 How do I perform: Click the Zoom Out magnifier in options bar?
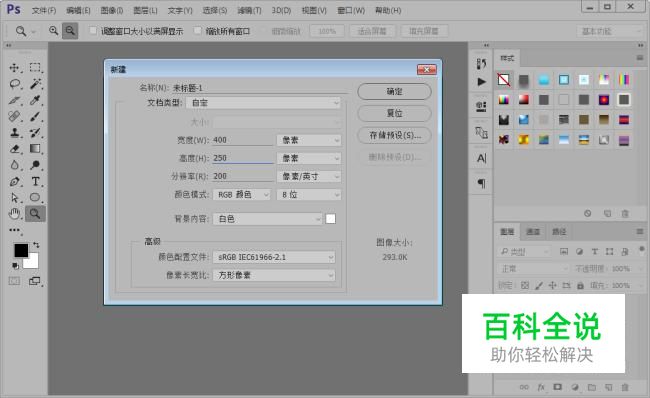[x=70, y=31]
